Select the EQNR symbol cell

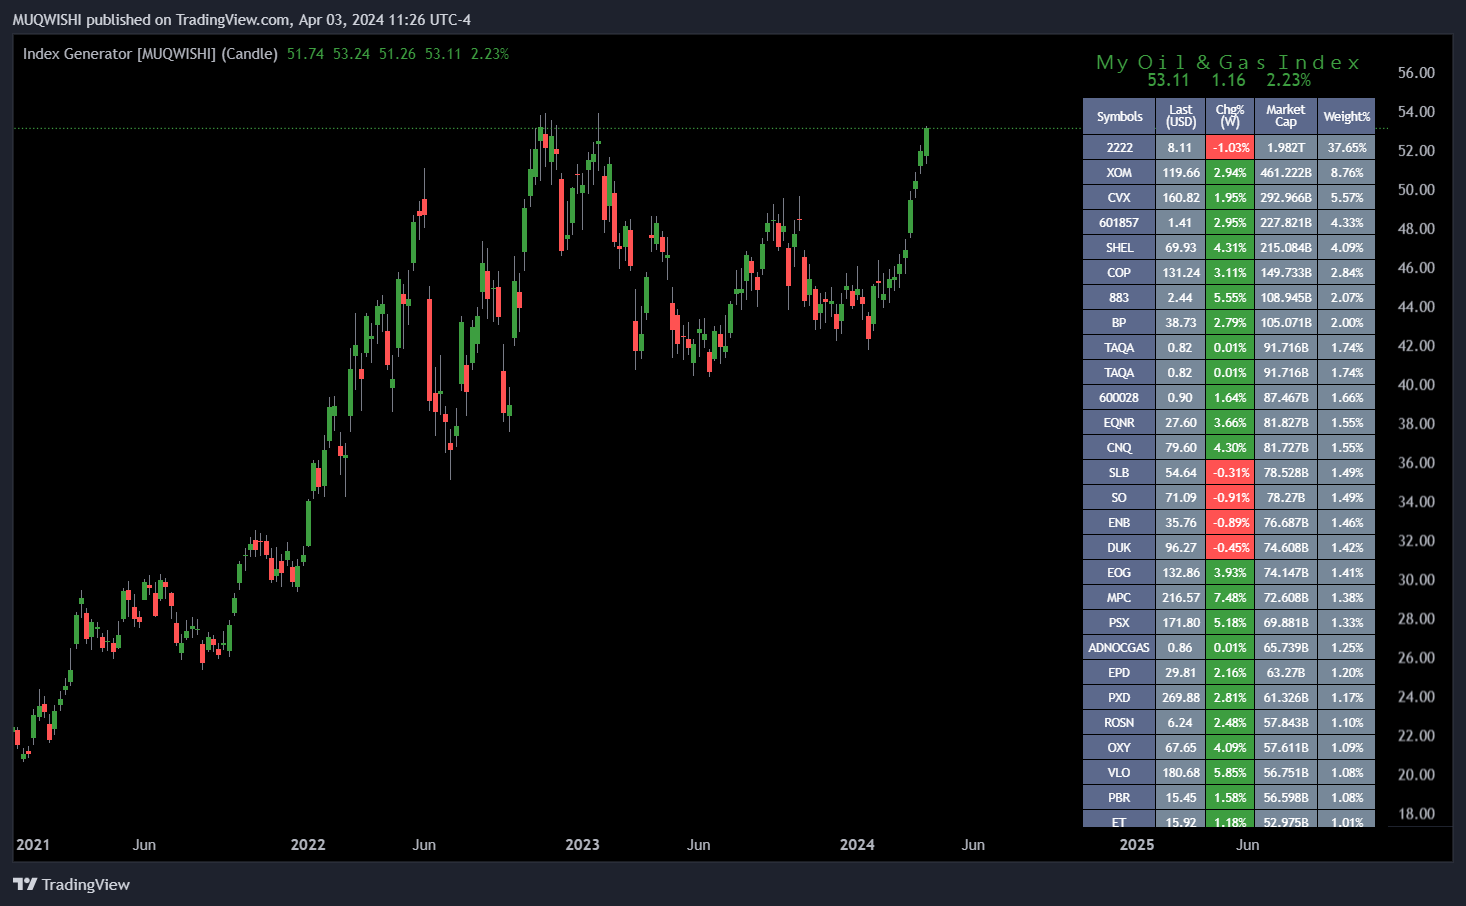pyautogui.click(x=1119, y=422)
